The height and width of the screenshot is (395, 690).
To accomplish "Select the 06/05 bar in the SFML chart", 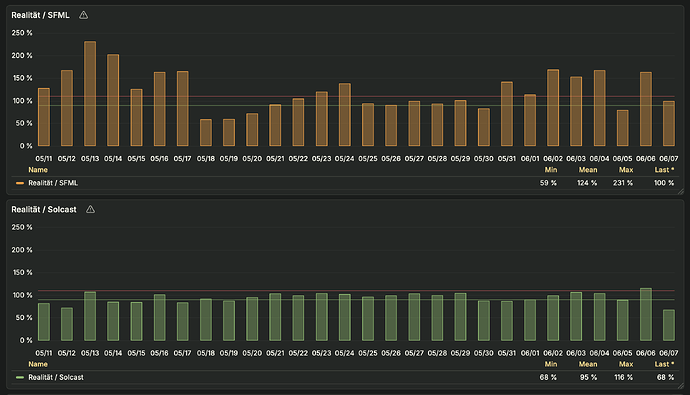I will 622,128.
